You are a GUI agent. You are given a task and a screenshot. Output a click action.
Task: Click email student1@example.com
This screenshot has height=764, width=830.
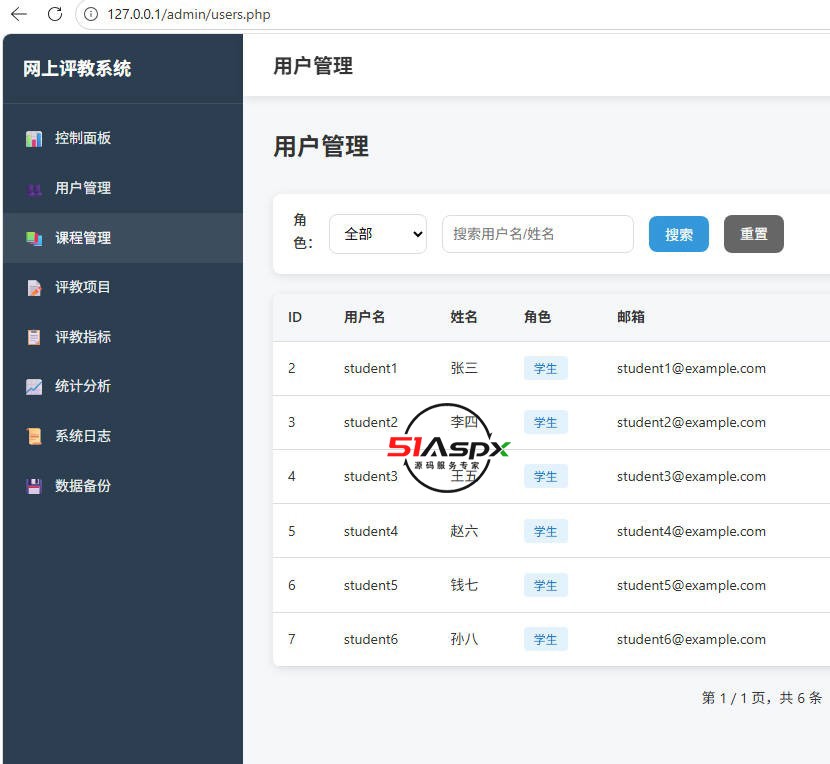(691, 368)
